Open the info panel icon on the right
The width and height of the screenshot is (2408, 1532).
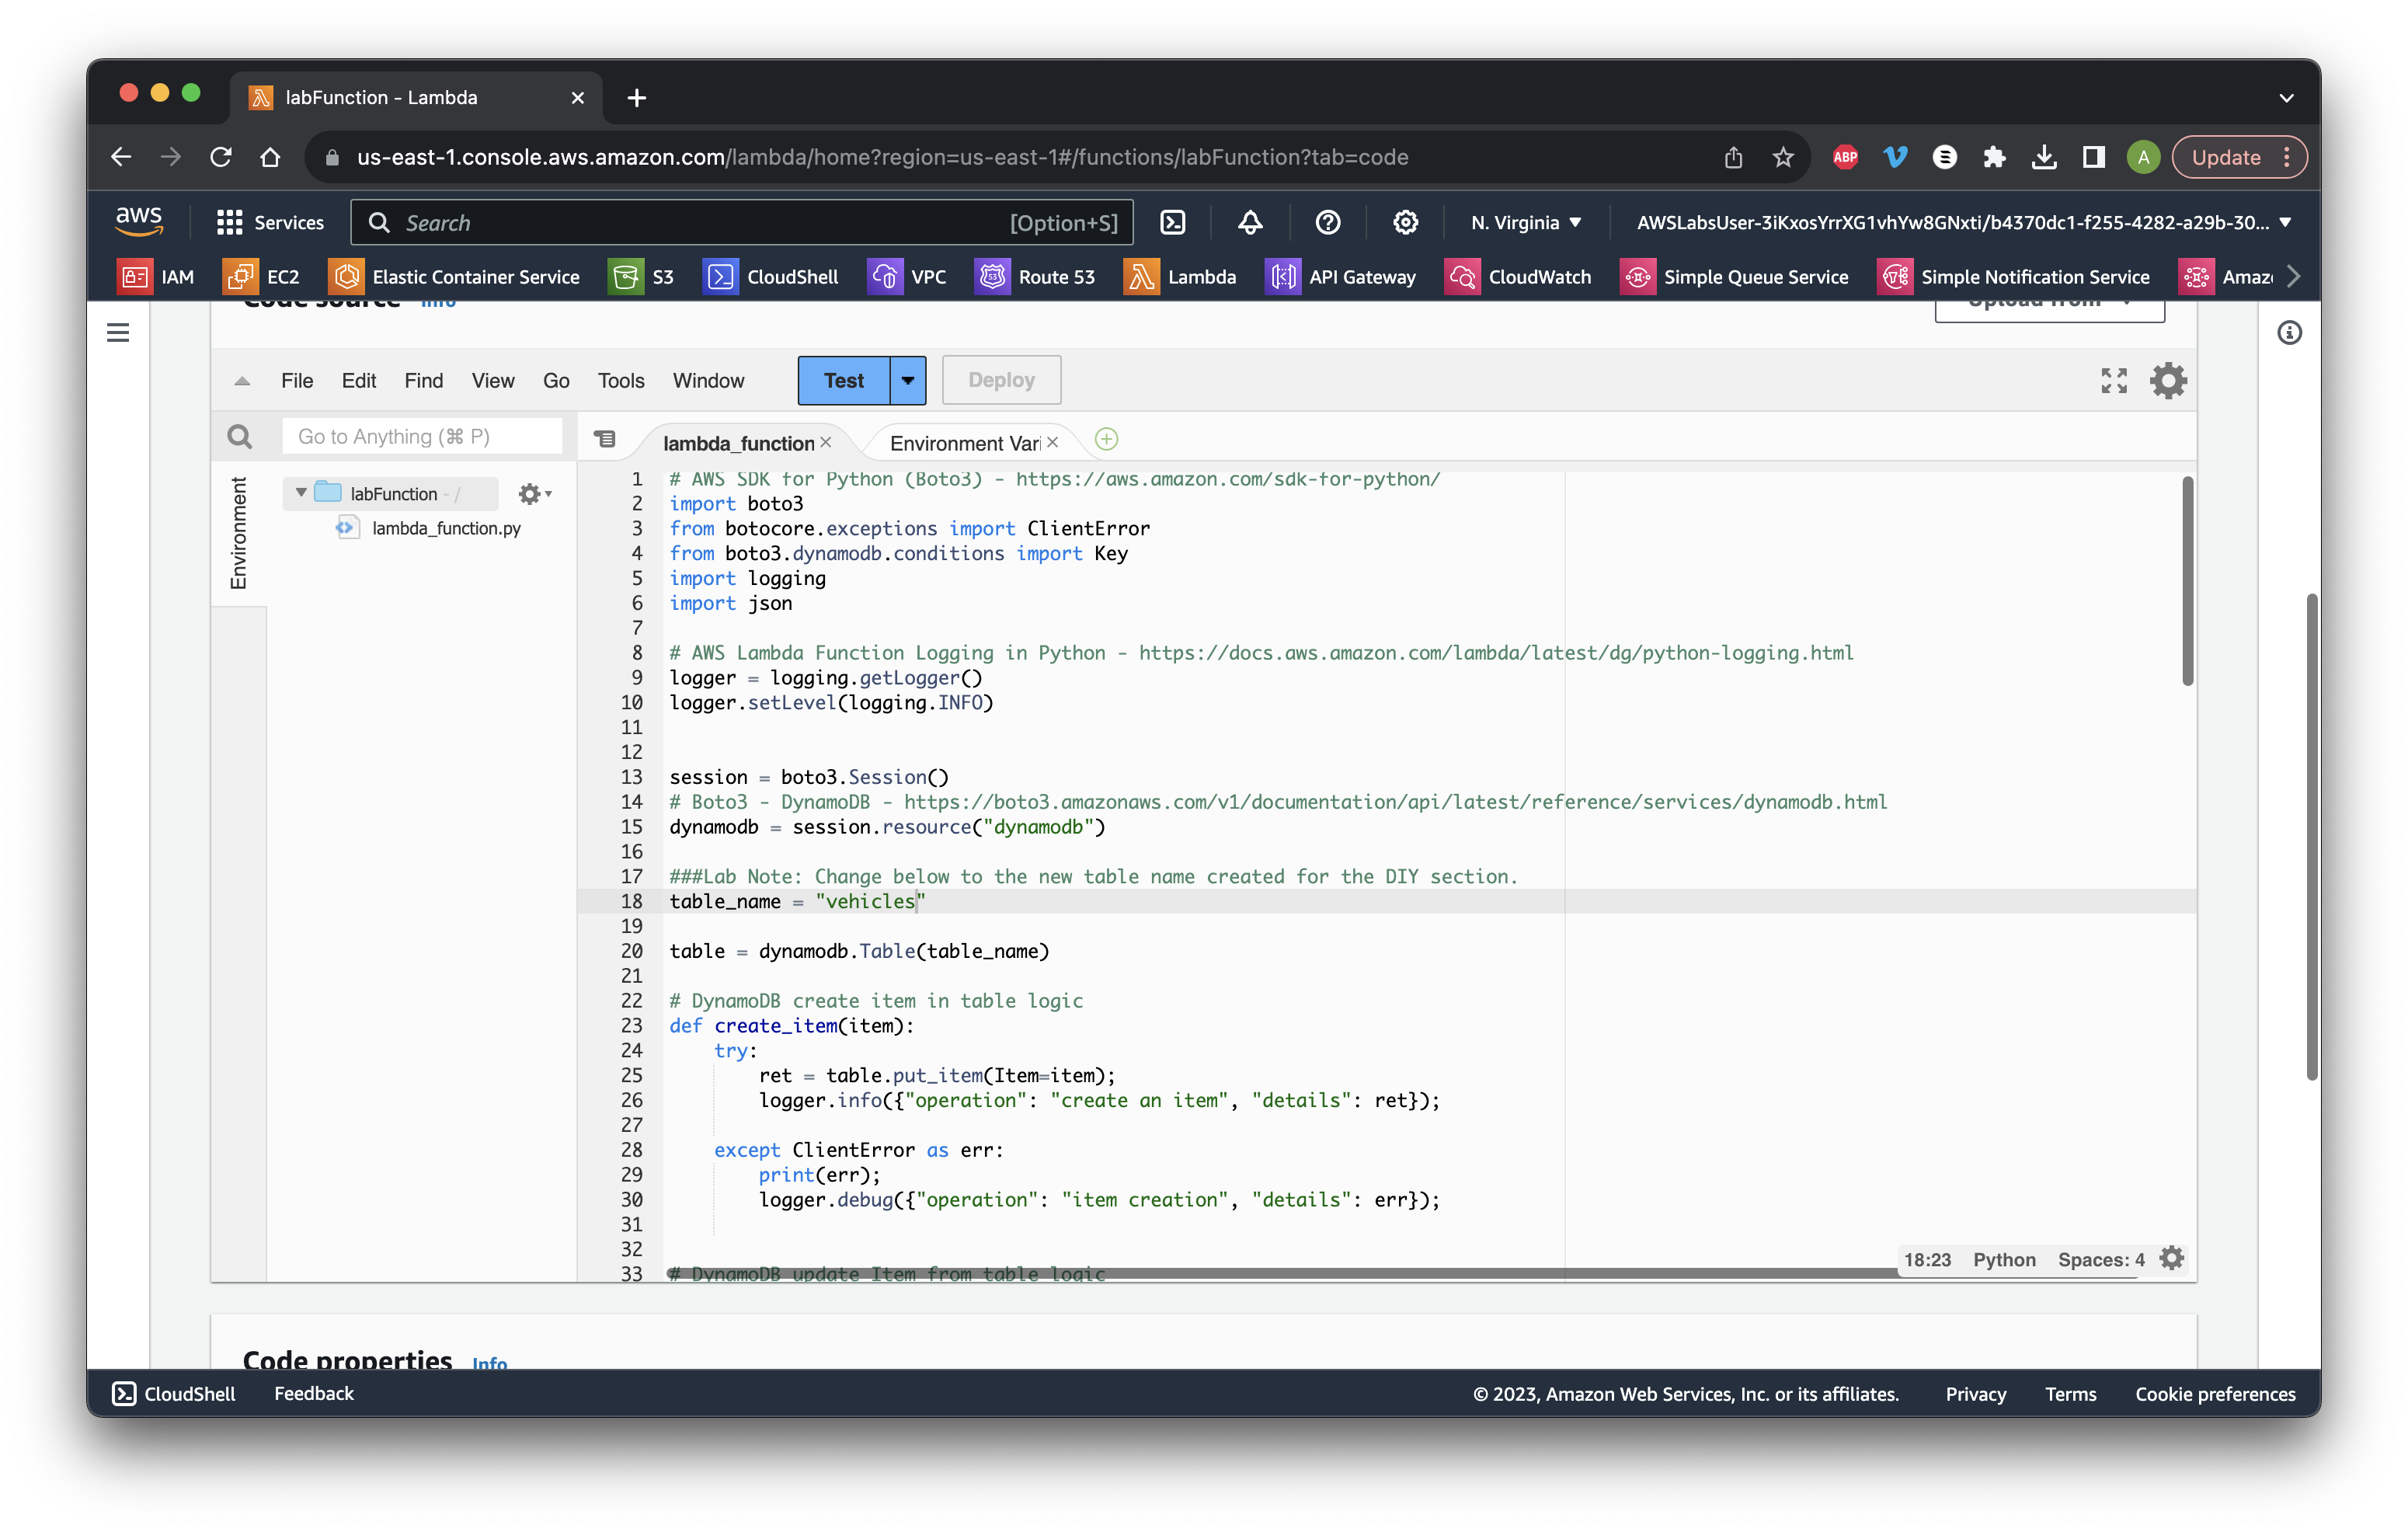coord(2289,333)
